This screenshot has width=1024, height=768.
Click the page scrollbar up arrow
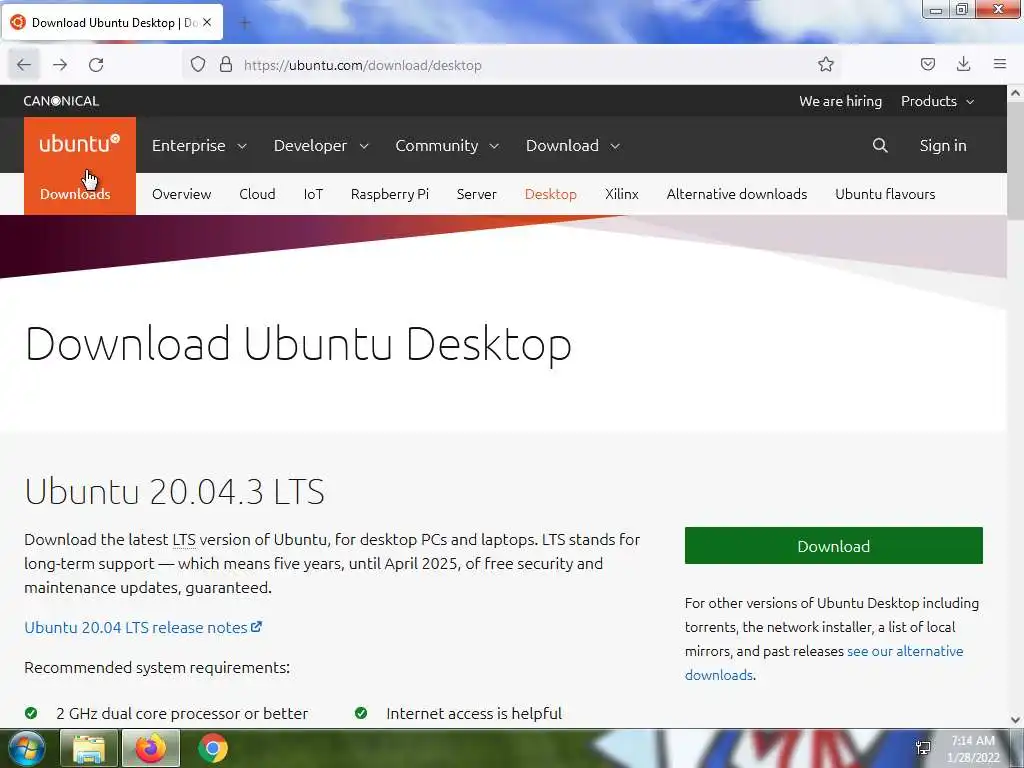click(1016, 93)
